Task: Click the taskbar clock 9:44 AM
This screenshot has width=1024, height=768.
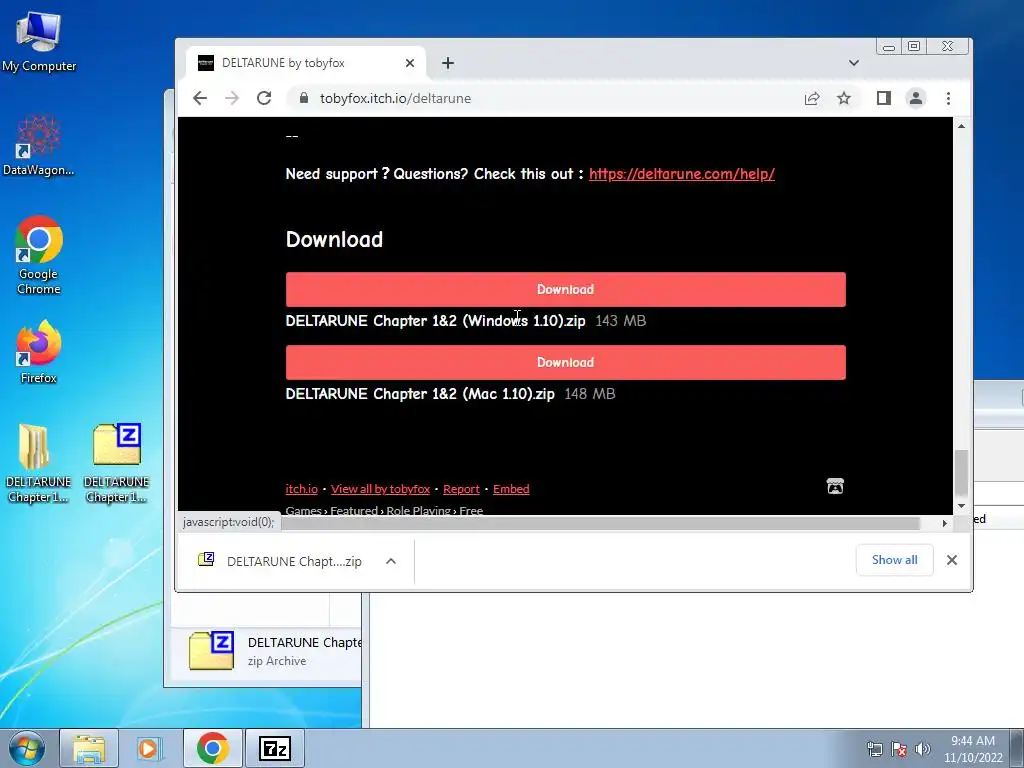Action: tap(973, 748)
